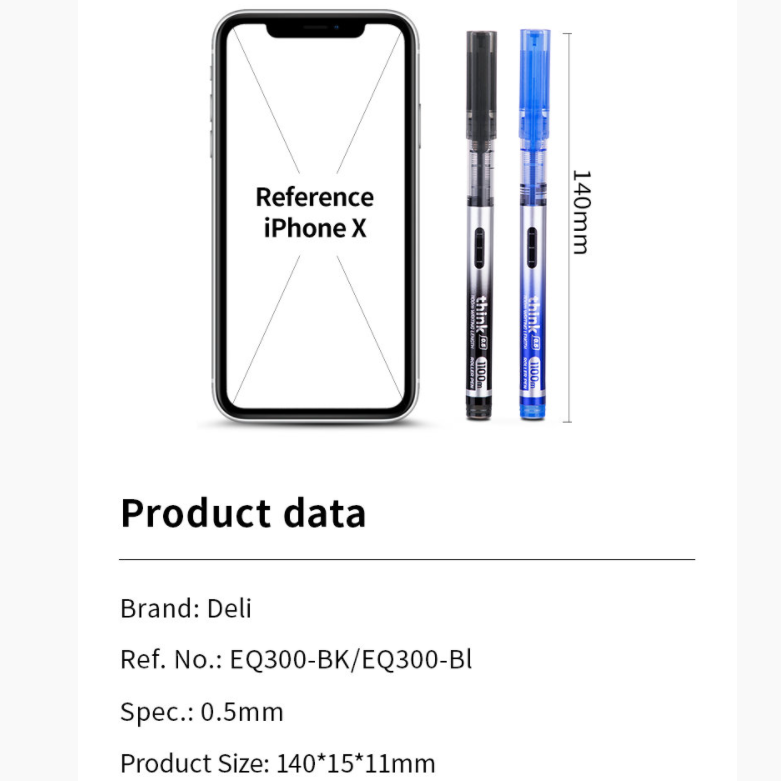Click the black roller pen image
Screen dimensions: 781x781
[x=481, y=225]
